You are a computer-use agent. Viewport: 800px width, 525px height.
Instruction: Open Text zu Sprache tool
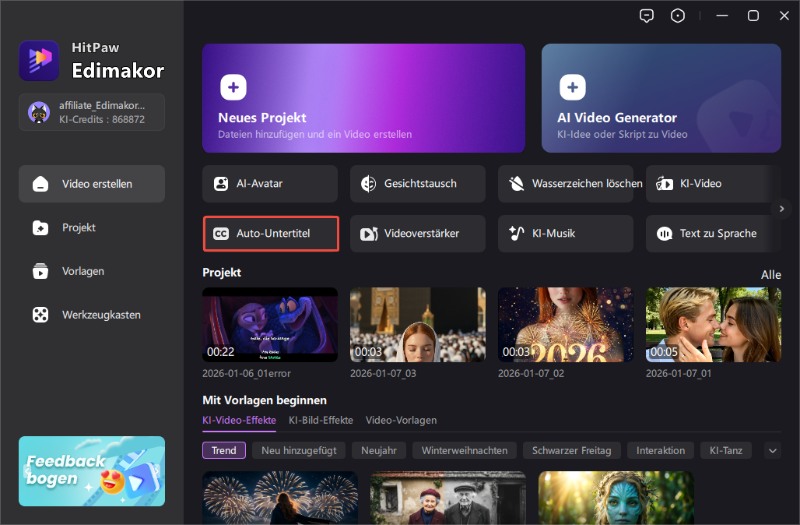[713, 234]
